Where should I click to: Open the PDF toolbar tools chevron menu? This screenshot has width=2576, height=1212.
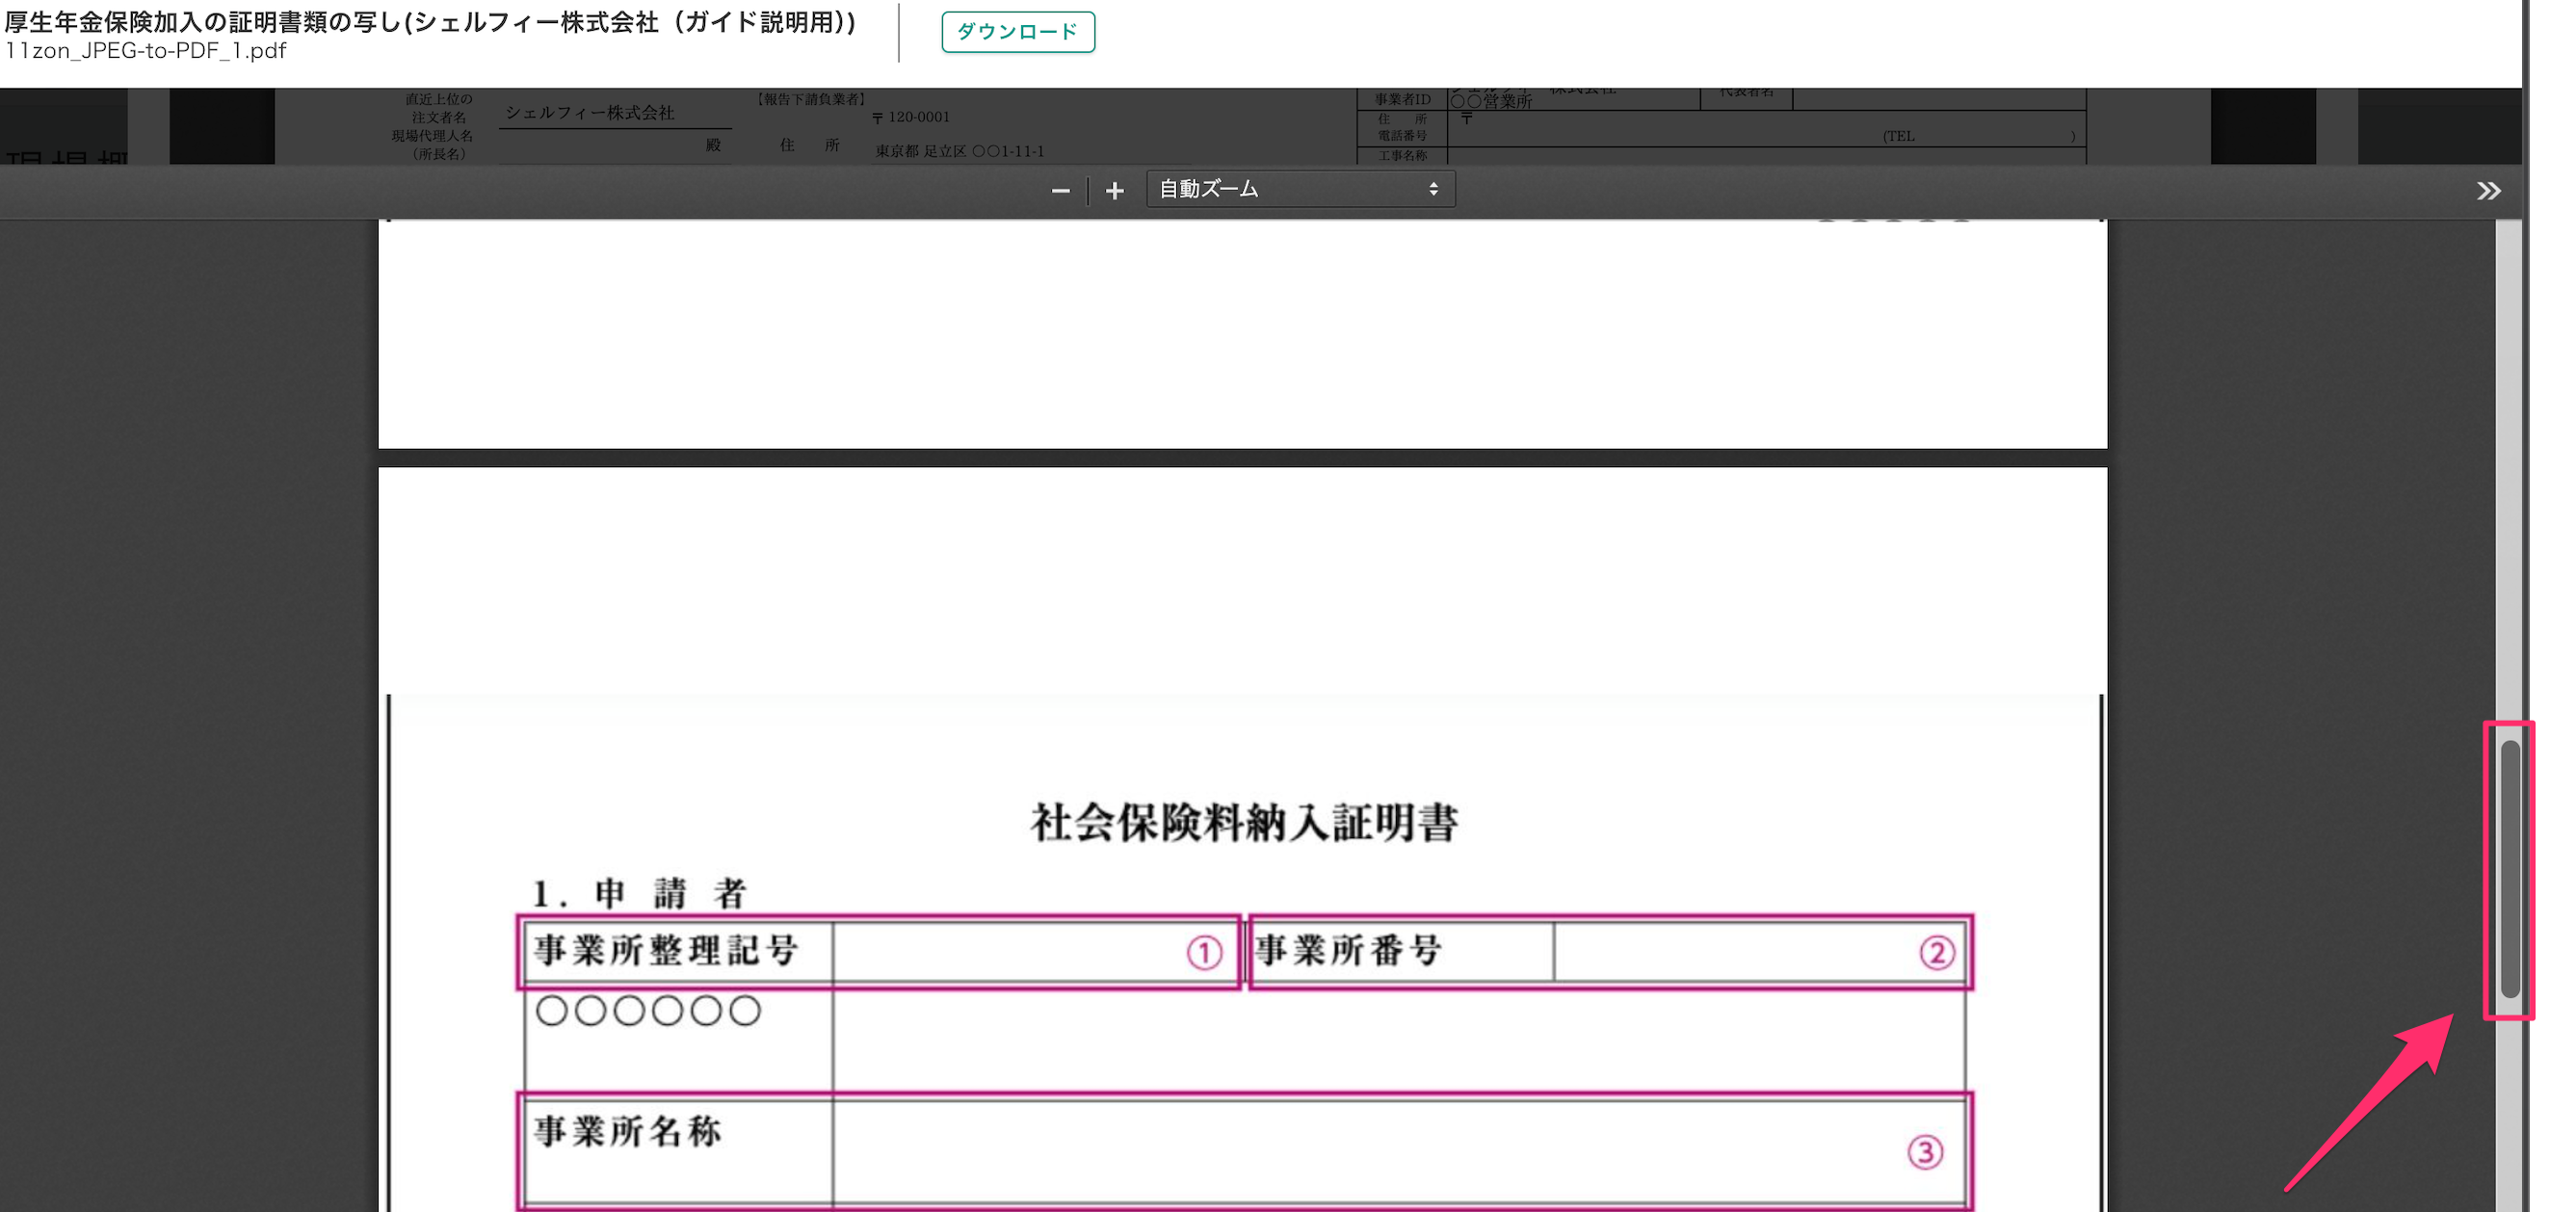coord(2488,190)
